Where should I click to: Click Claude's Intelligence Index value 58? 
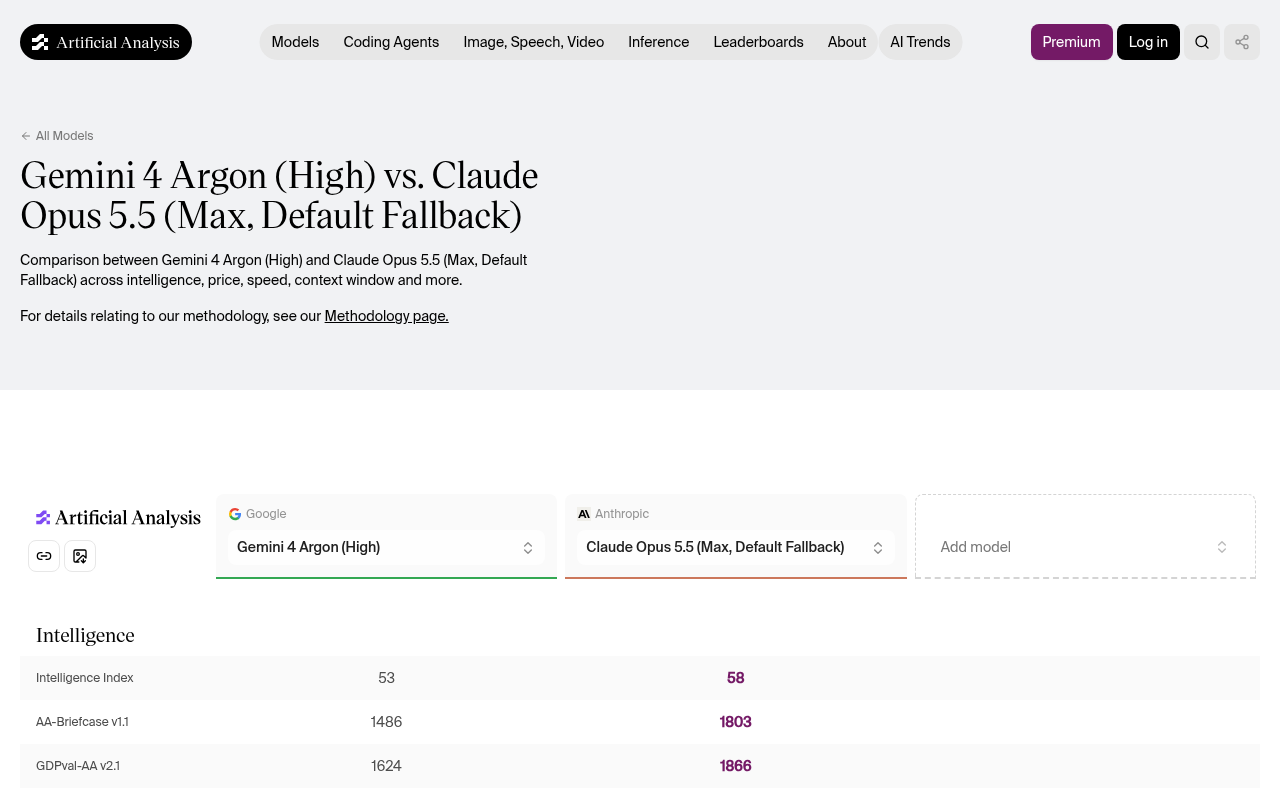(736, 678)
